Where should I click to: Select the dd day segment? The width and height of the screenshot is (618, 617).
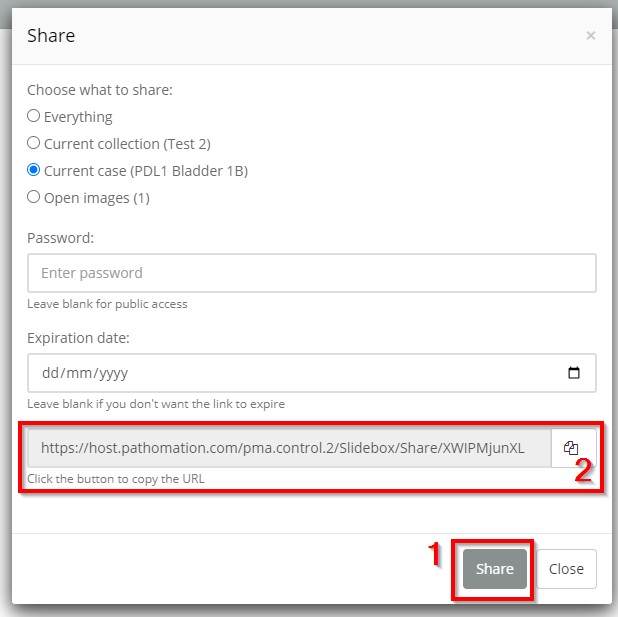50,373
